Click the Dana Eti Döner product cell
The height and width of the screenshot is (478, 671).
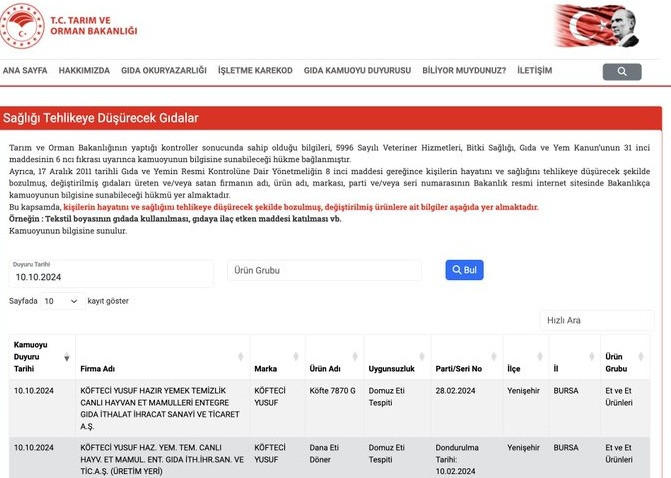tap(324, 454)
